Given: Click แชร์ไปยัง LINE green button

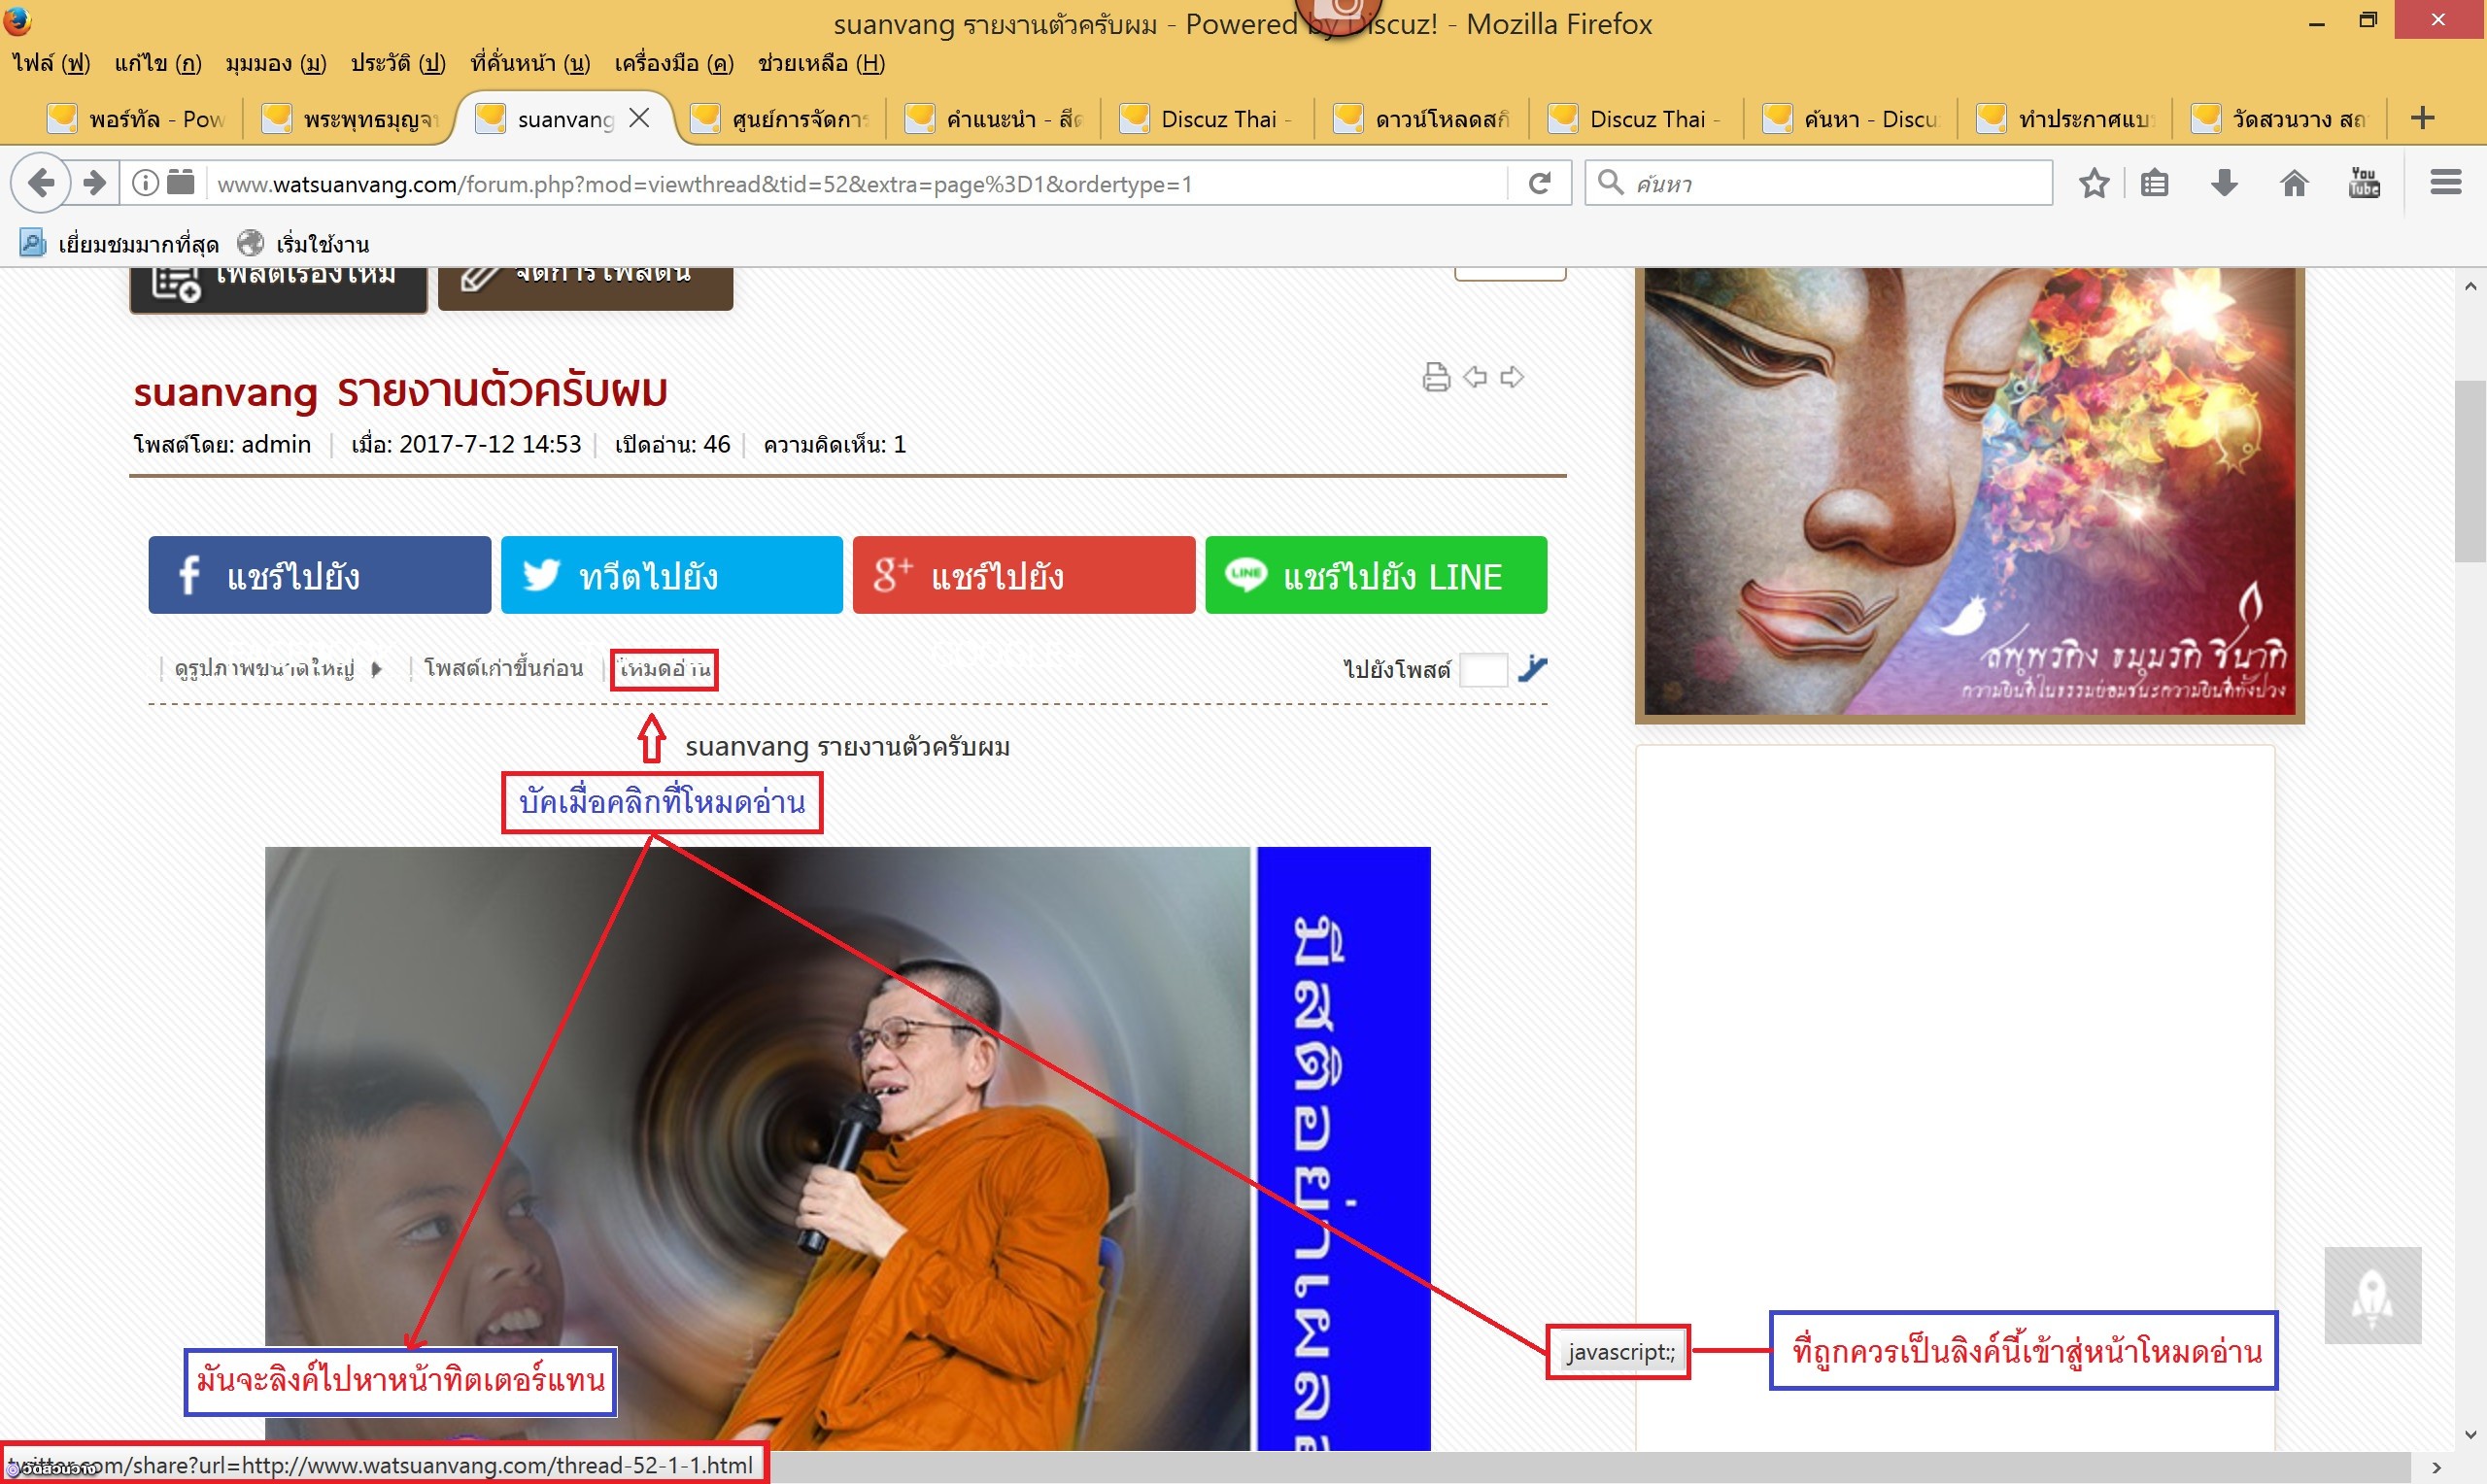Looking at the screenshot, I should (x=1376, y=575).
